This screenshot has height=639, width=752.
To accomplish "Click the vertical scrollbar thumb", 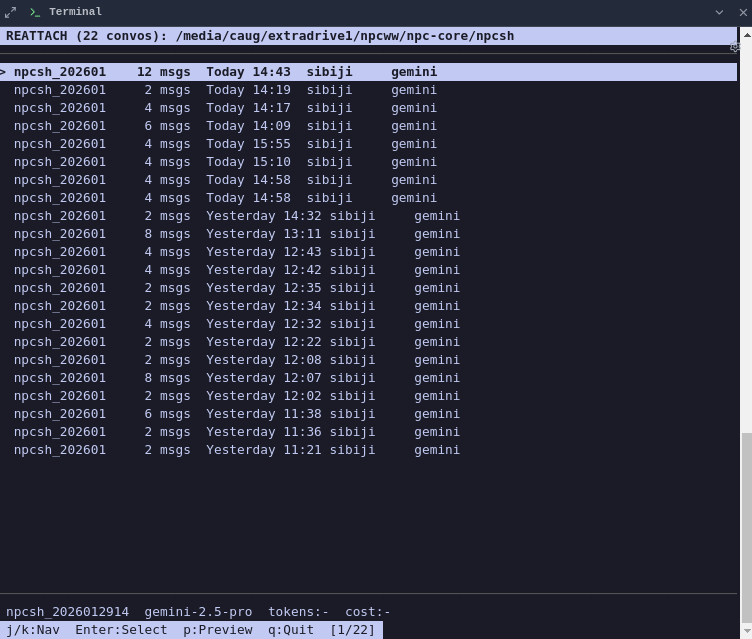I will click(747, 527).
